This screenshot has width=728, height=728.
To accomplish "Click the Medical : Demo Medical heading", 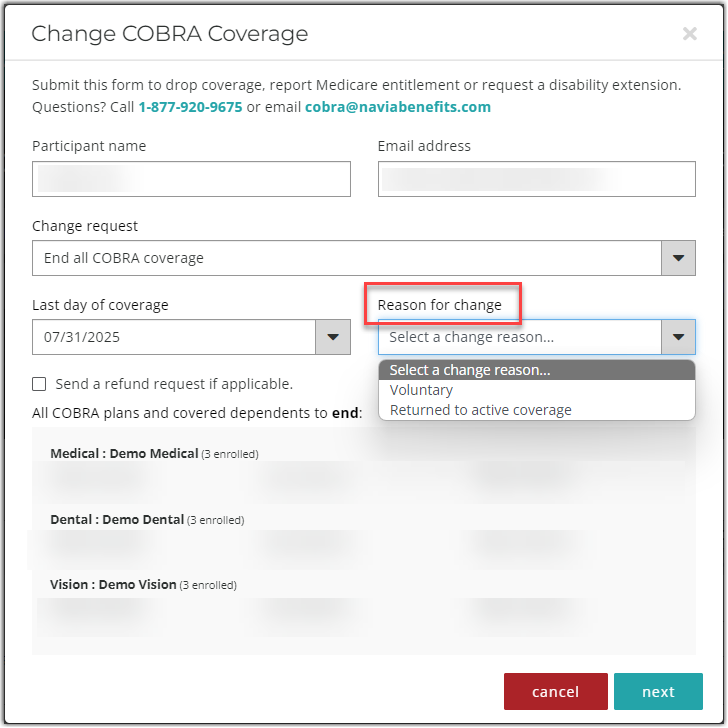I will 124,453.
